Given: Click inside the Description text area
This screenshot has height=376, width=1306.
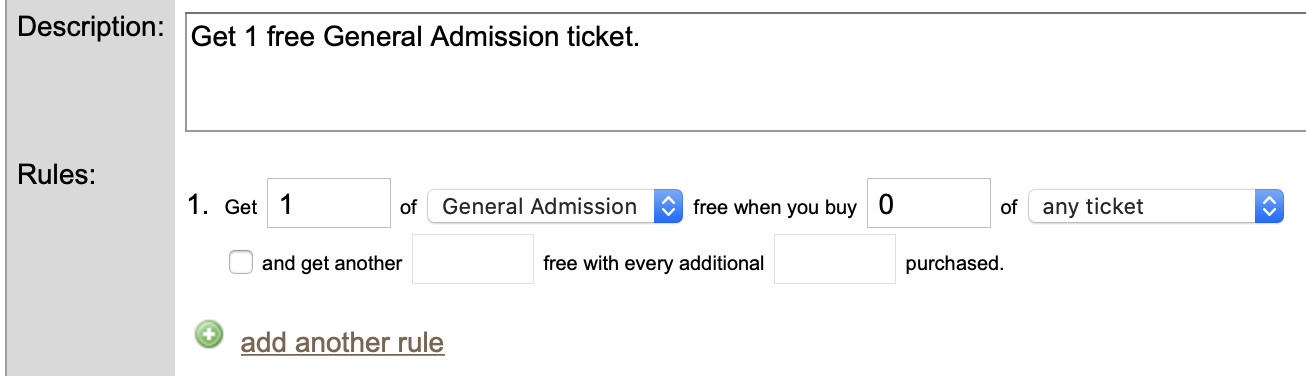Looking at the screenshot, I should pyautogui.click(x=745, y=72).
